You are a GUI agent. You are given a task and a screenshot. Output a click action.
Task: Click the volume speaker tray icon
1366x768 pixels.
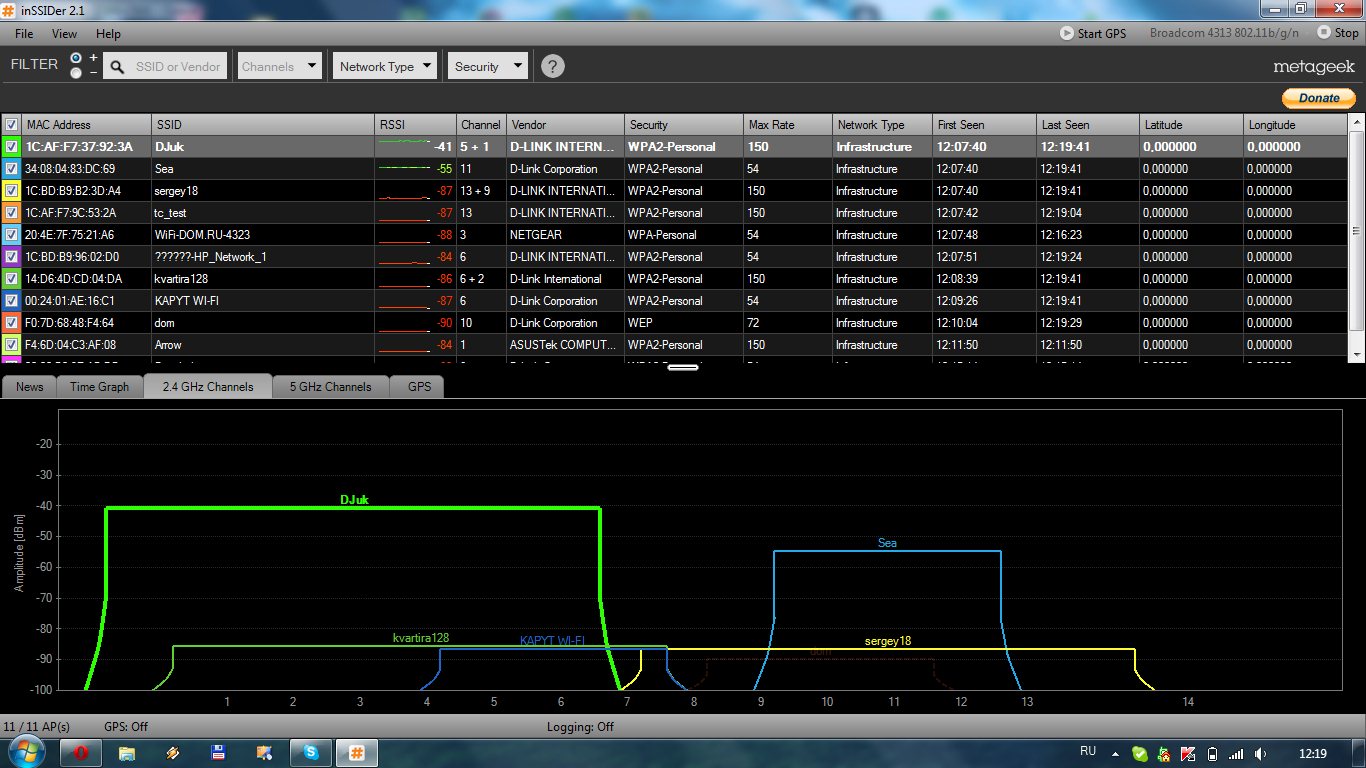[1261, 753]
